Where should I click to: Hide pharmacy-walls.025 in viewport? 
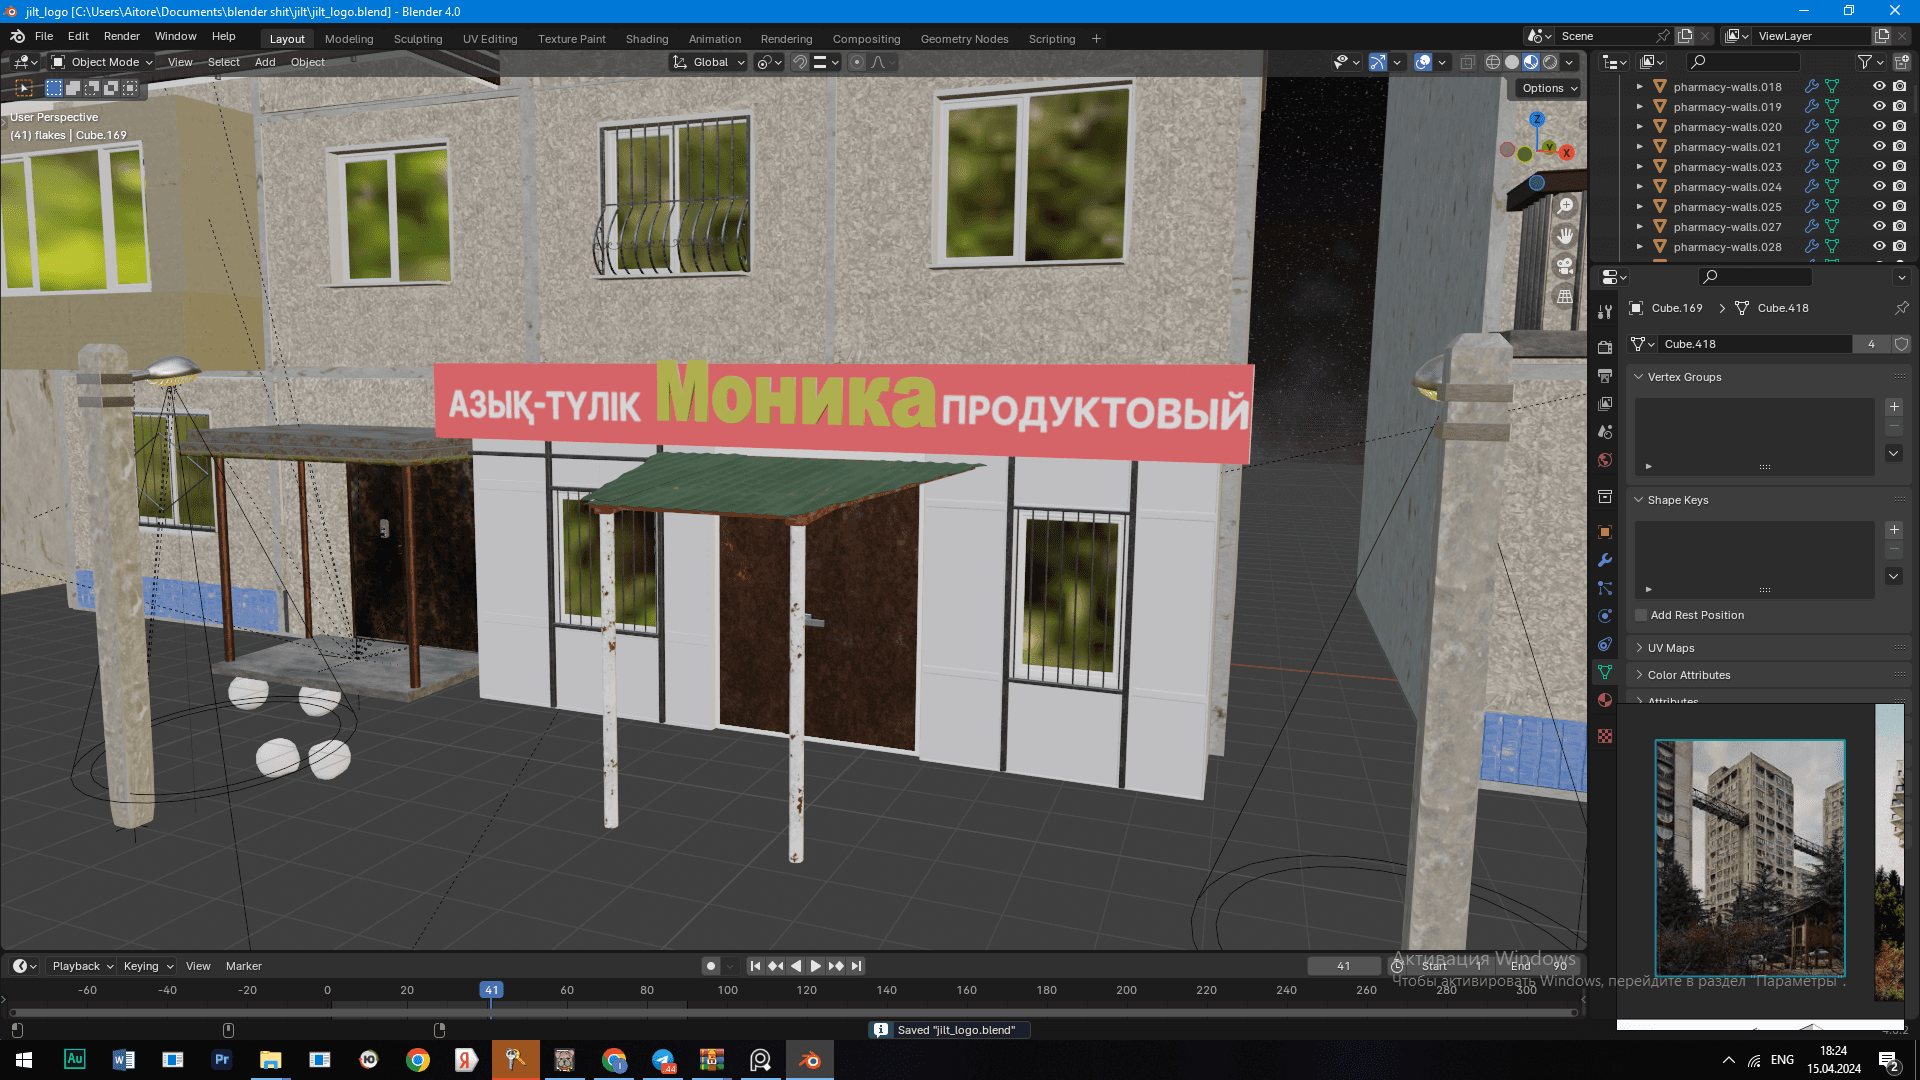pos(1879,207)
